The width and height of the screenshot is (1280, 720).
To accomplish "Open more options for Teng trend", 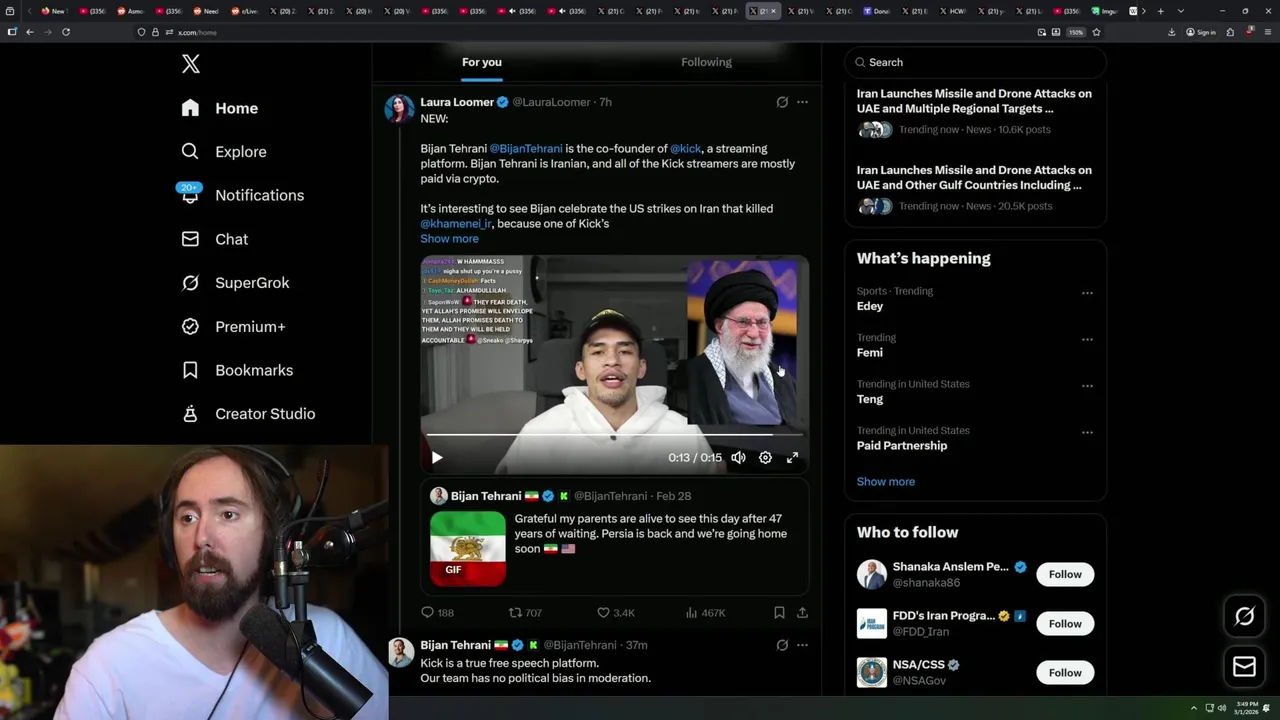I will [x=1087, y=386].
